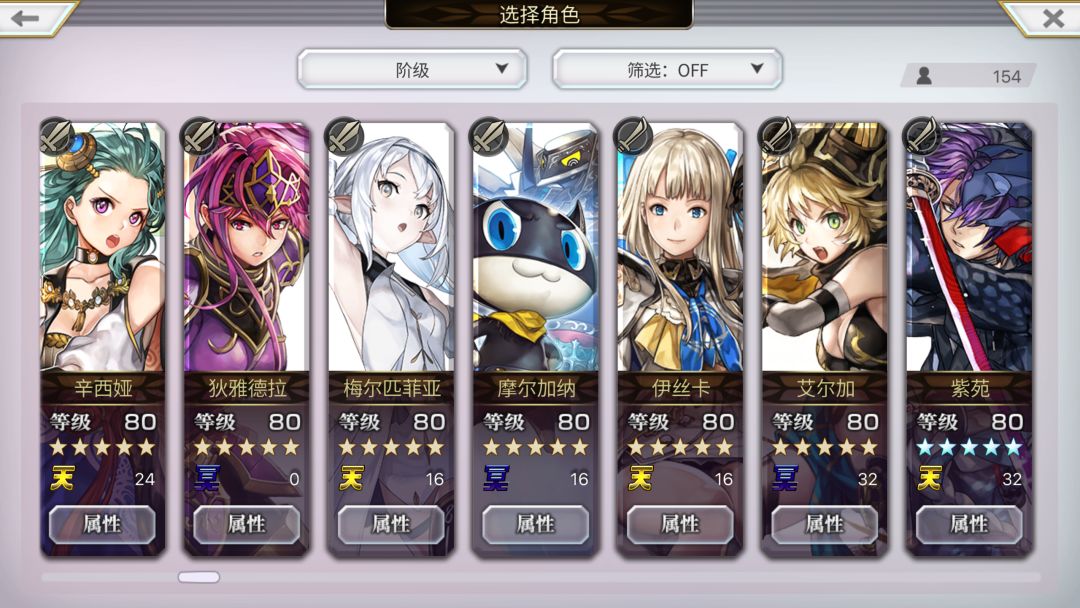The image size is (1080, 608).
Task: Open the 筛选: OFF filter dropdown
Action: 667,70
